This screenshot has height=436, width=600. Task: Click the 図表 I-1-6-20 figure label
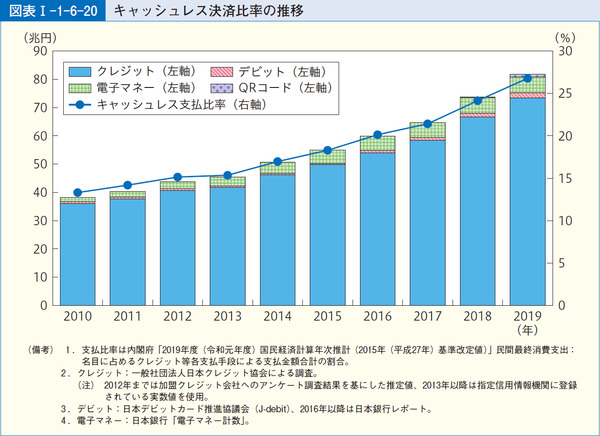[x=53, y=12]
